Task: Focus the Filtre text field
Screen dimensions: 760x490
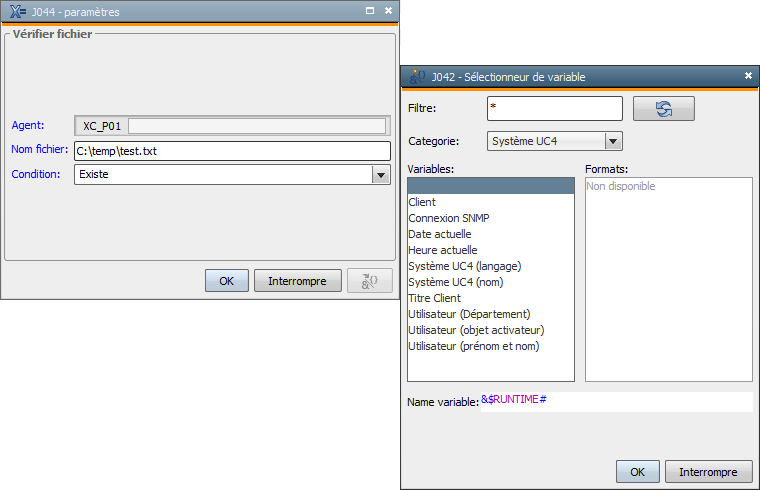Action: (554, 108)
